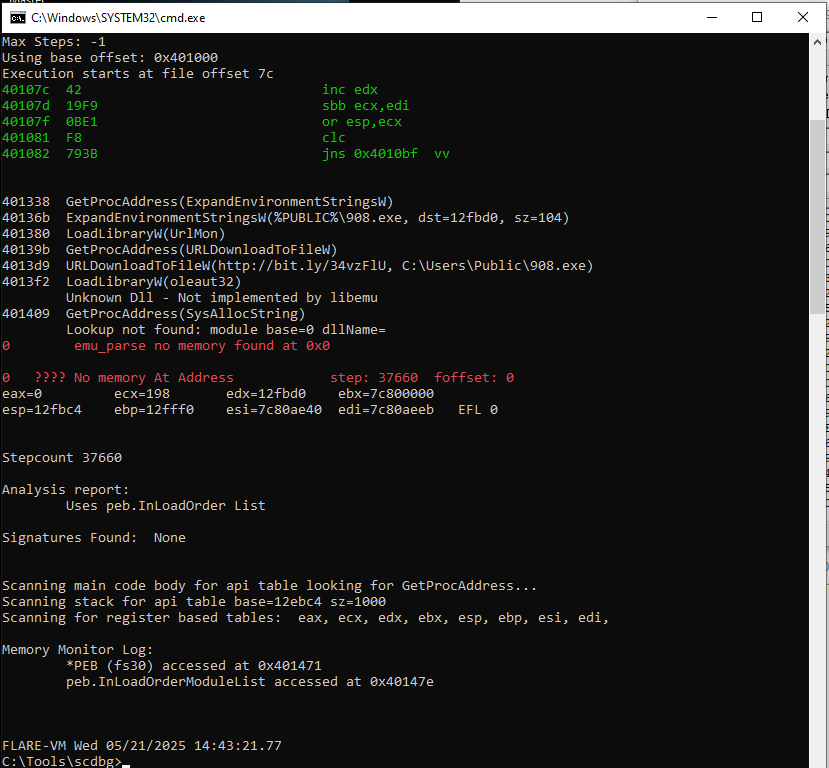This screenshot has width=829, height=768.
Task: Maximize the cmd.exe window
Action: click(757, 17)
